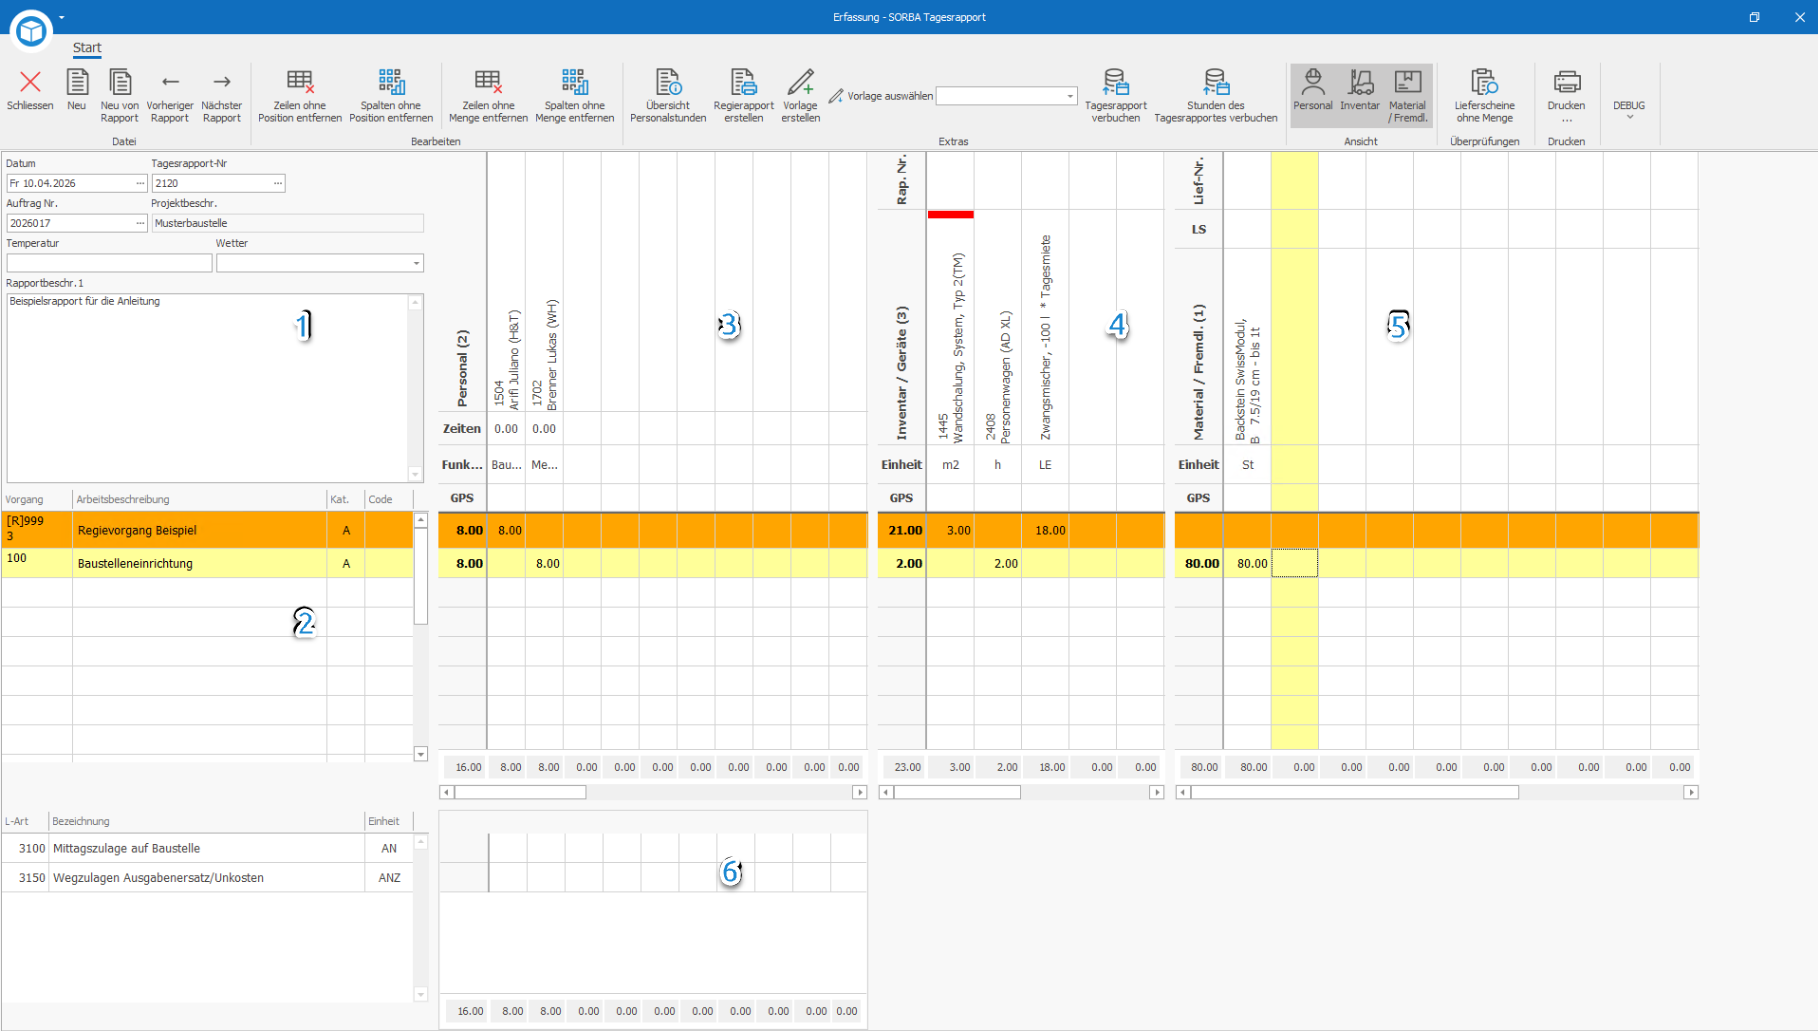Click Spalten ohne Menge entfernen
This screenshot has height=1031, width=1818.
pyautogui.click(x=575, y=95)
